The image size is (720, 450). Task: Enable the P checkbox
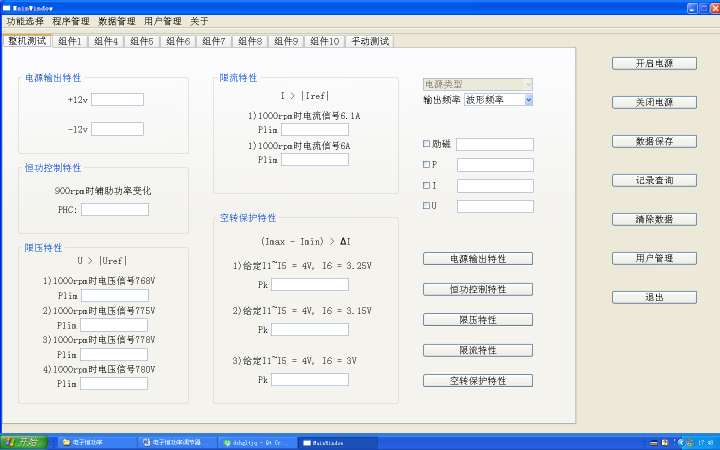pos(427,165)
